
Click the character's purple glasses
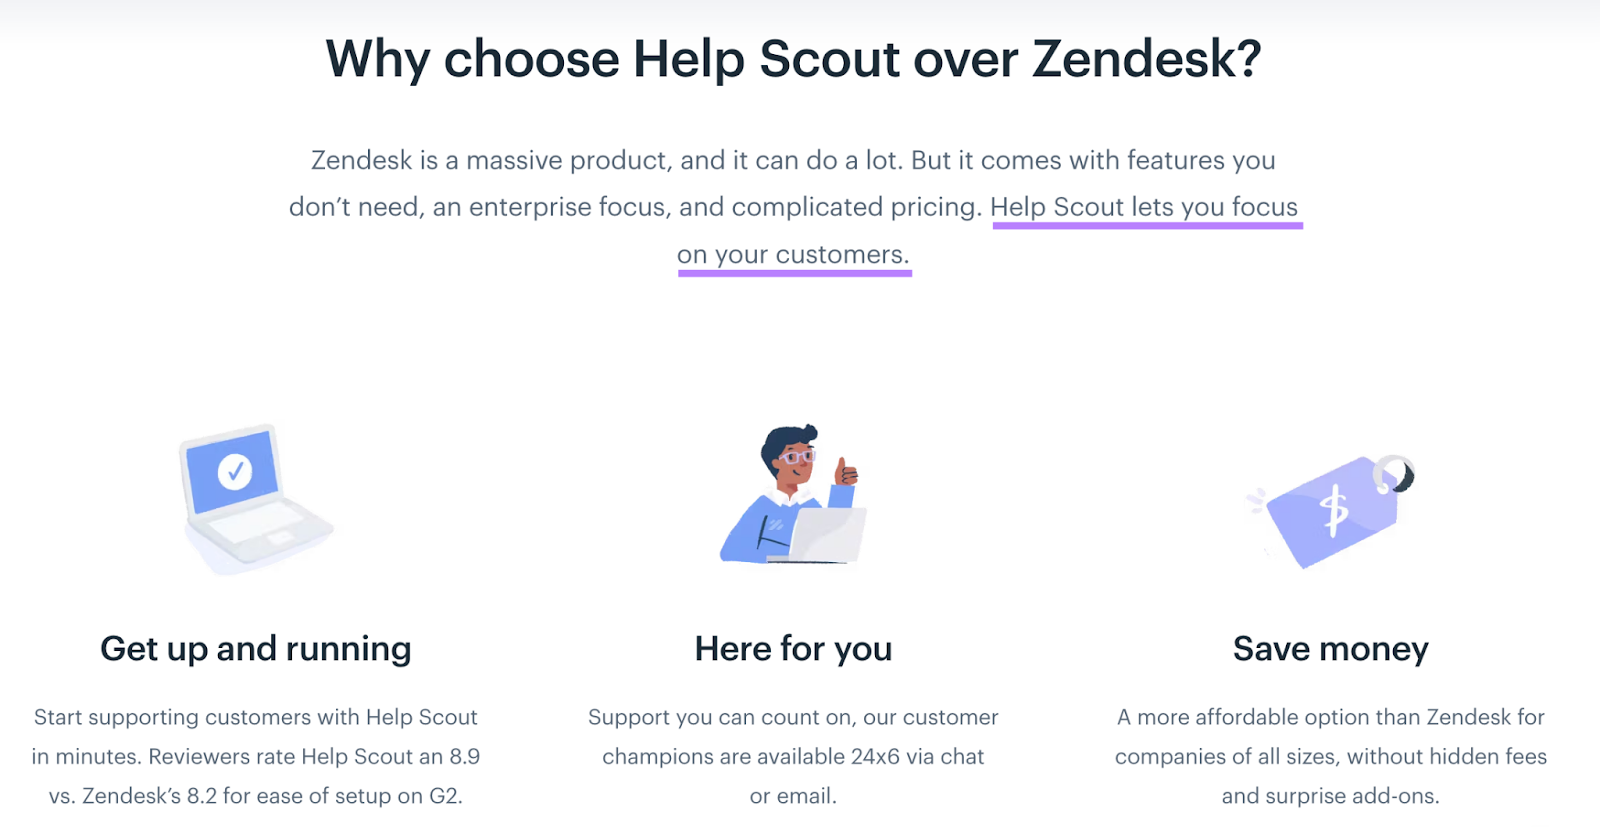(797, 458)
